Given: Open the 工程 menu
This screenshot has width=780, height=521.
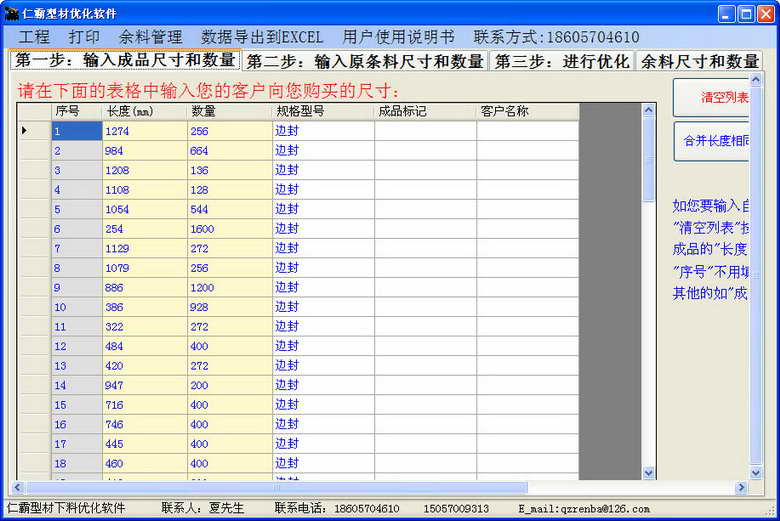Looking at the screenshot, I should 34,37.
